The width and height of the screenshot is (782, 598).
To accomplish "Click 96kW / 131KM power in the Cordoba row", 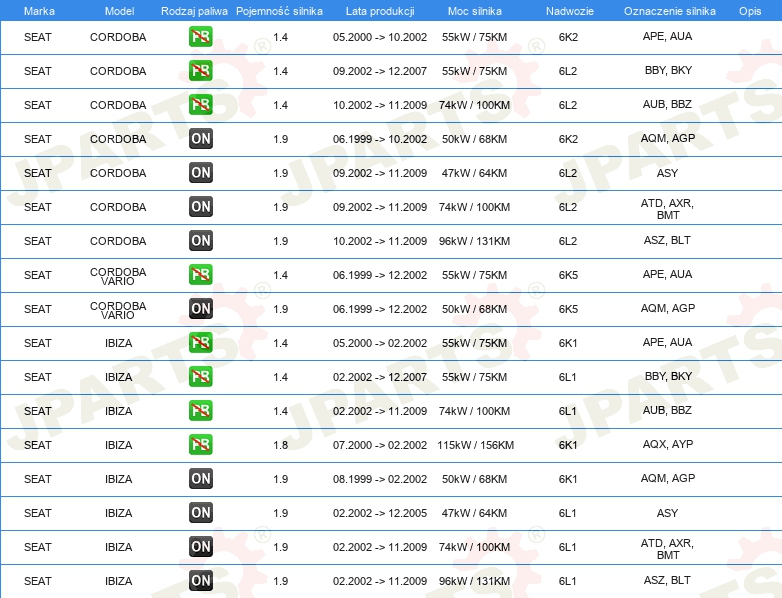I will pos(474,241).
